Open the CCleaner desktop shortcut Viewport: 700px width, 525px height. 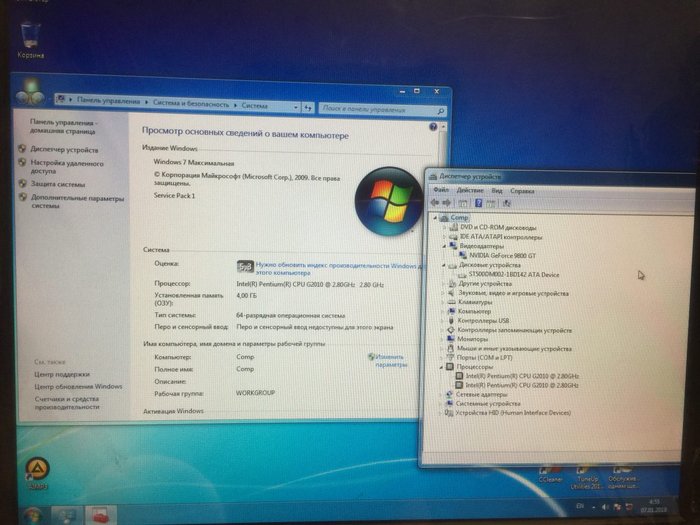pyautogui.click(x=550, y=474)
